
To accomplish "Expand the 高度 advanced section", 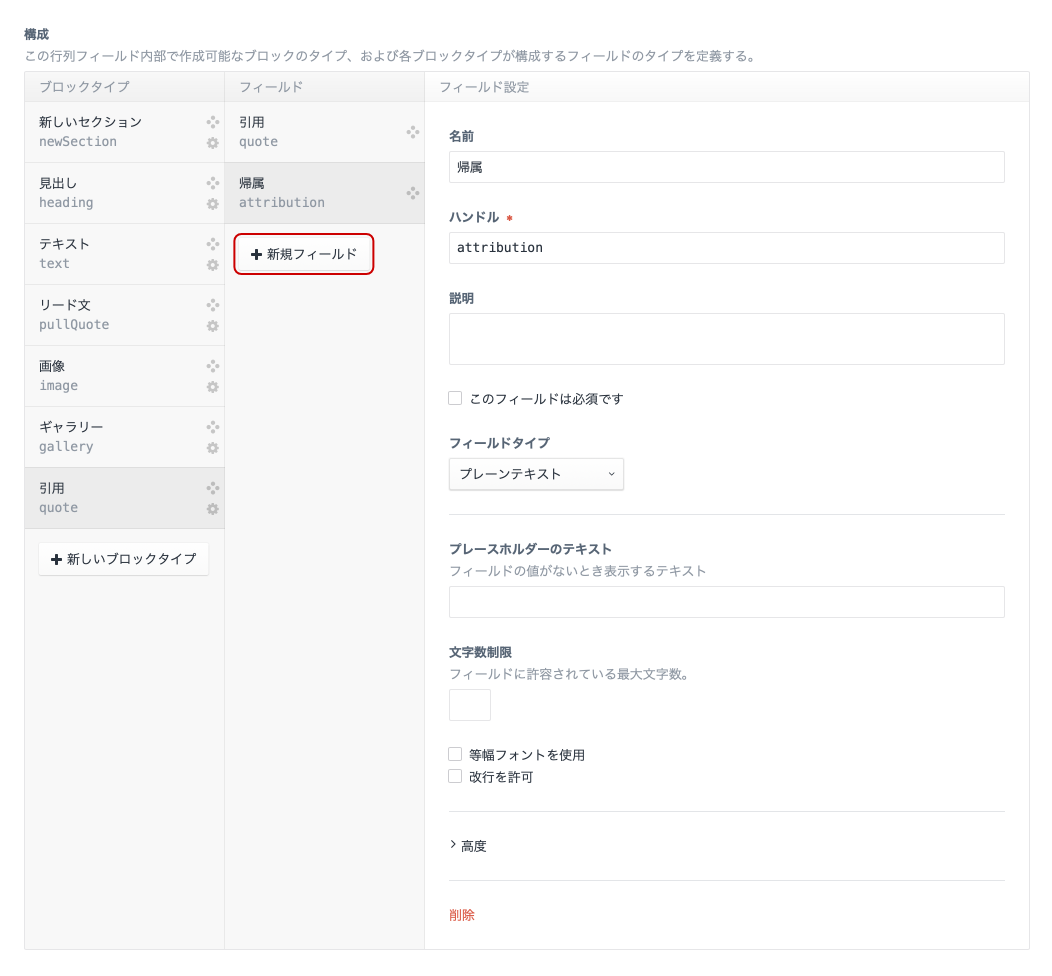I will [x=468, y=846].
